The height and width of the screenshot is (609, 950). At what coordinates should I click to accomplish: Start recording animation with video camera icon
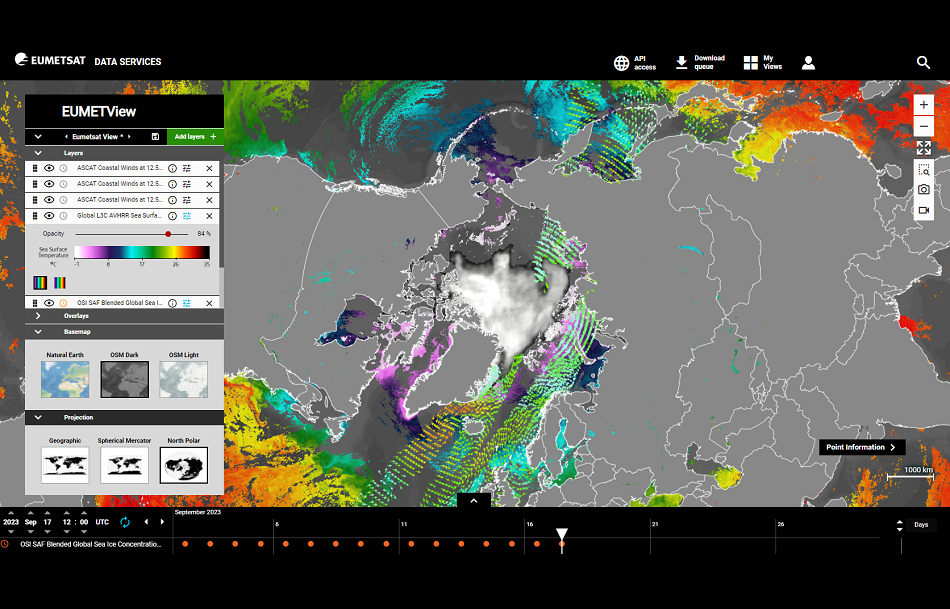pyautogui.click(x=923, y=210)
